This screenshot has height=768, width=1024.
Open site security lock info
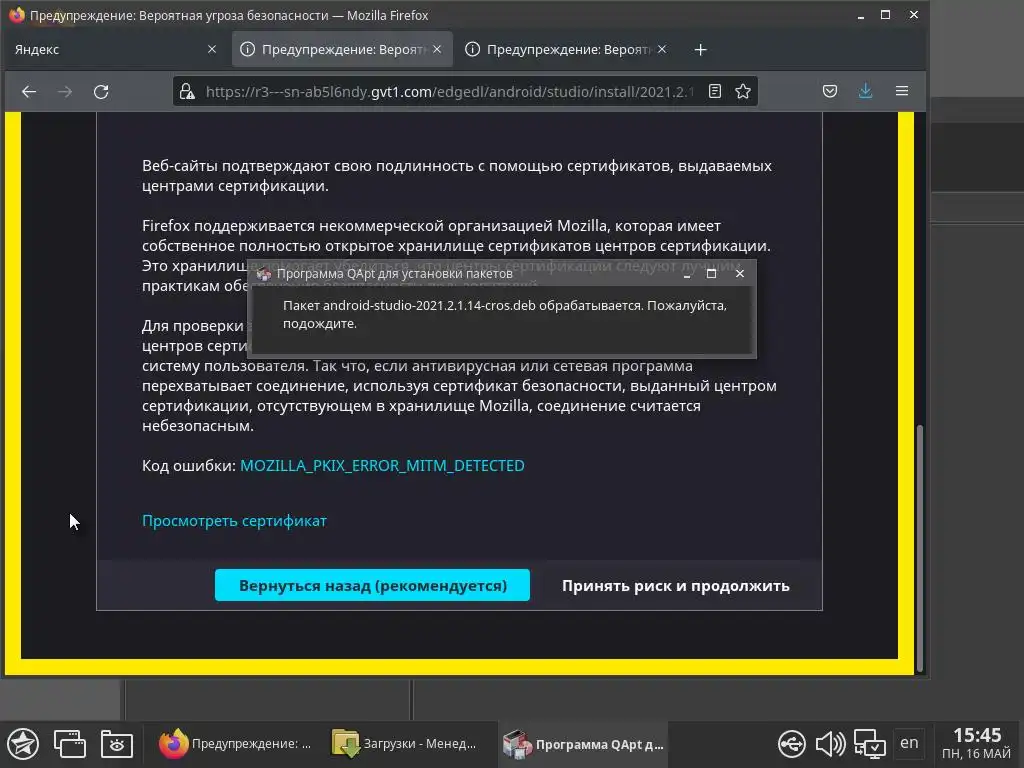pyautogui.click(x=187, y=91)
